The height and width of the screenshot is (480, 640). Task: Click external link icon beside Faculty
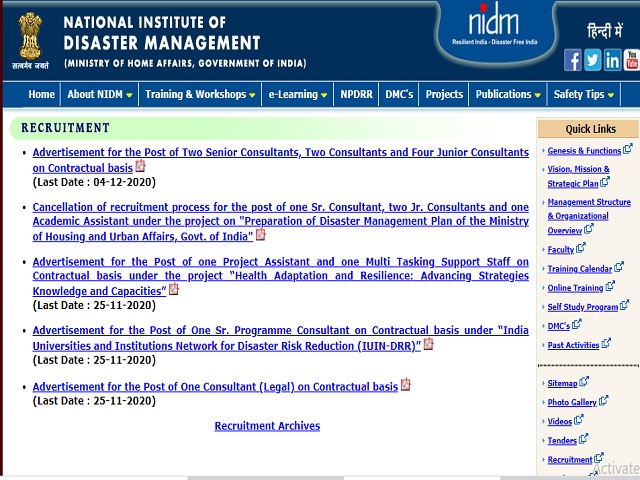point(580,248)
